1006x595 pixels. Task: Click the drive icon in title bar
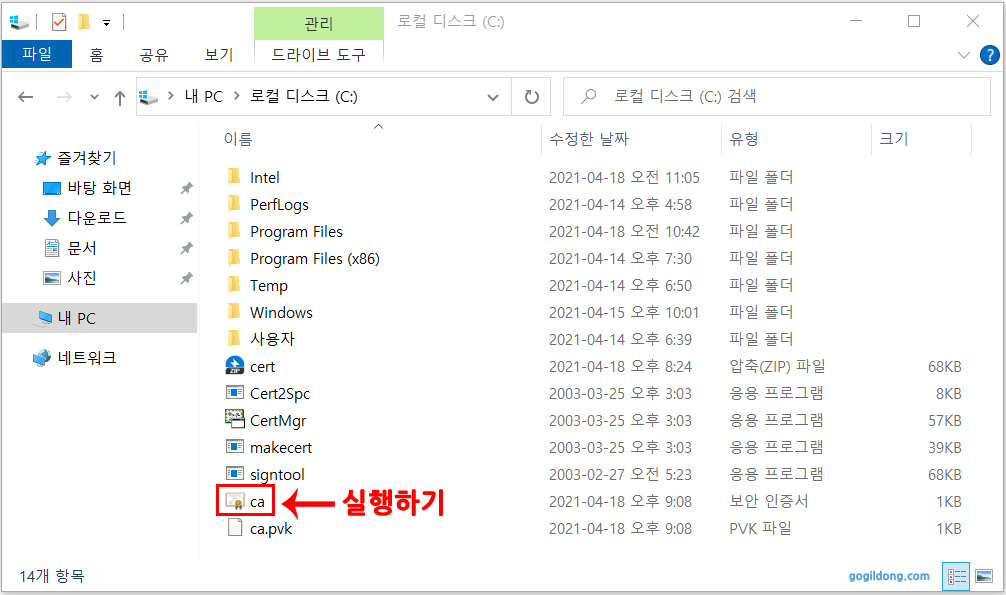[x=19, y=22]
